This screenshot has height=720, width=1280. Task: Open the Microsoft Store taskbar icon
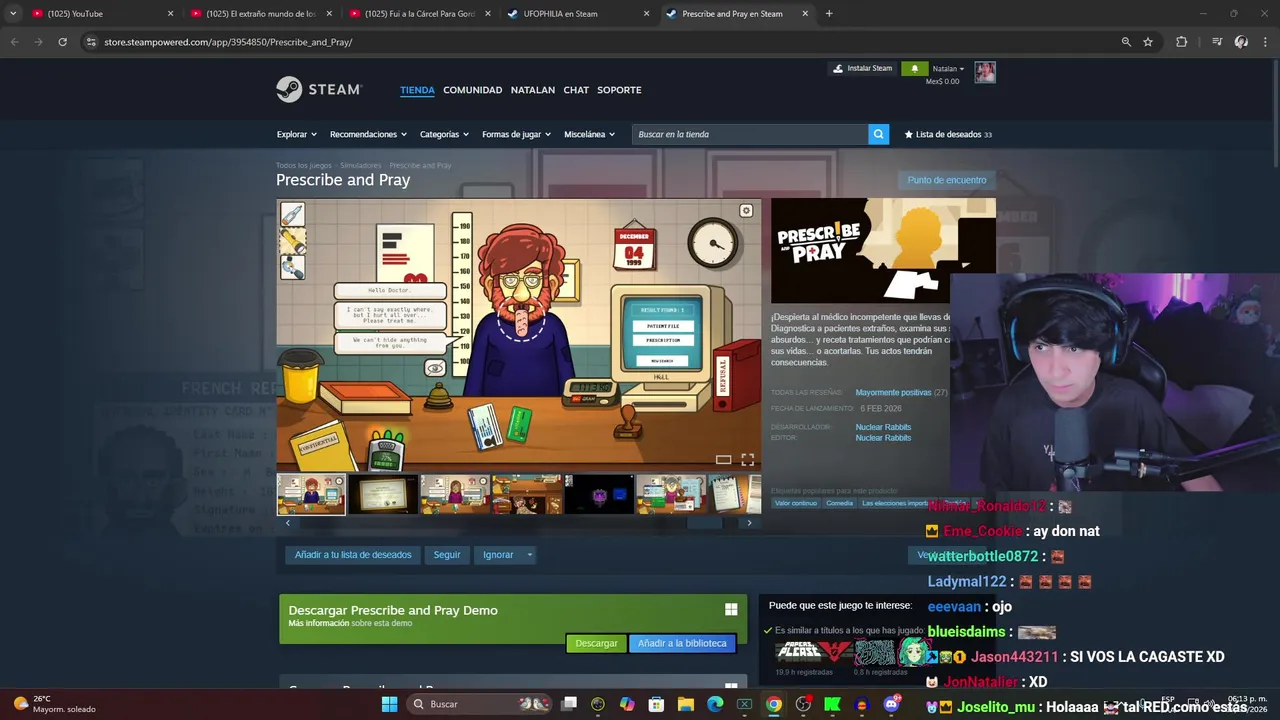coord(656,704)
